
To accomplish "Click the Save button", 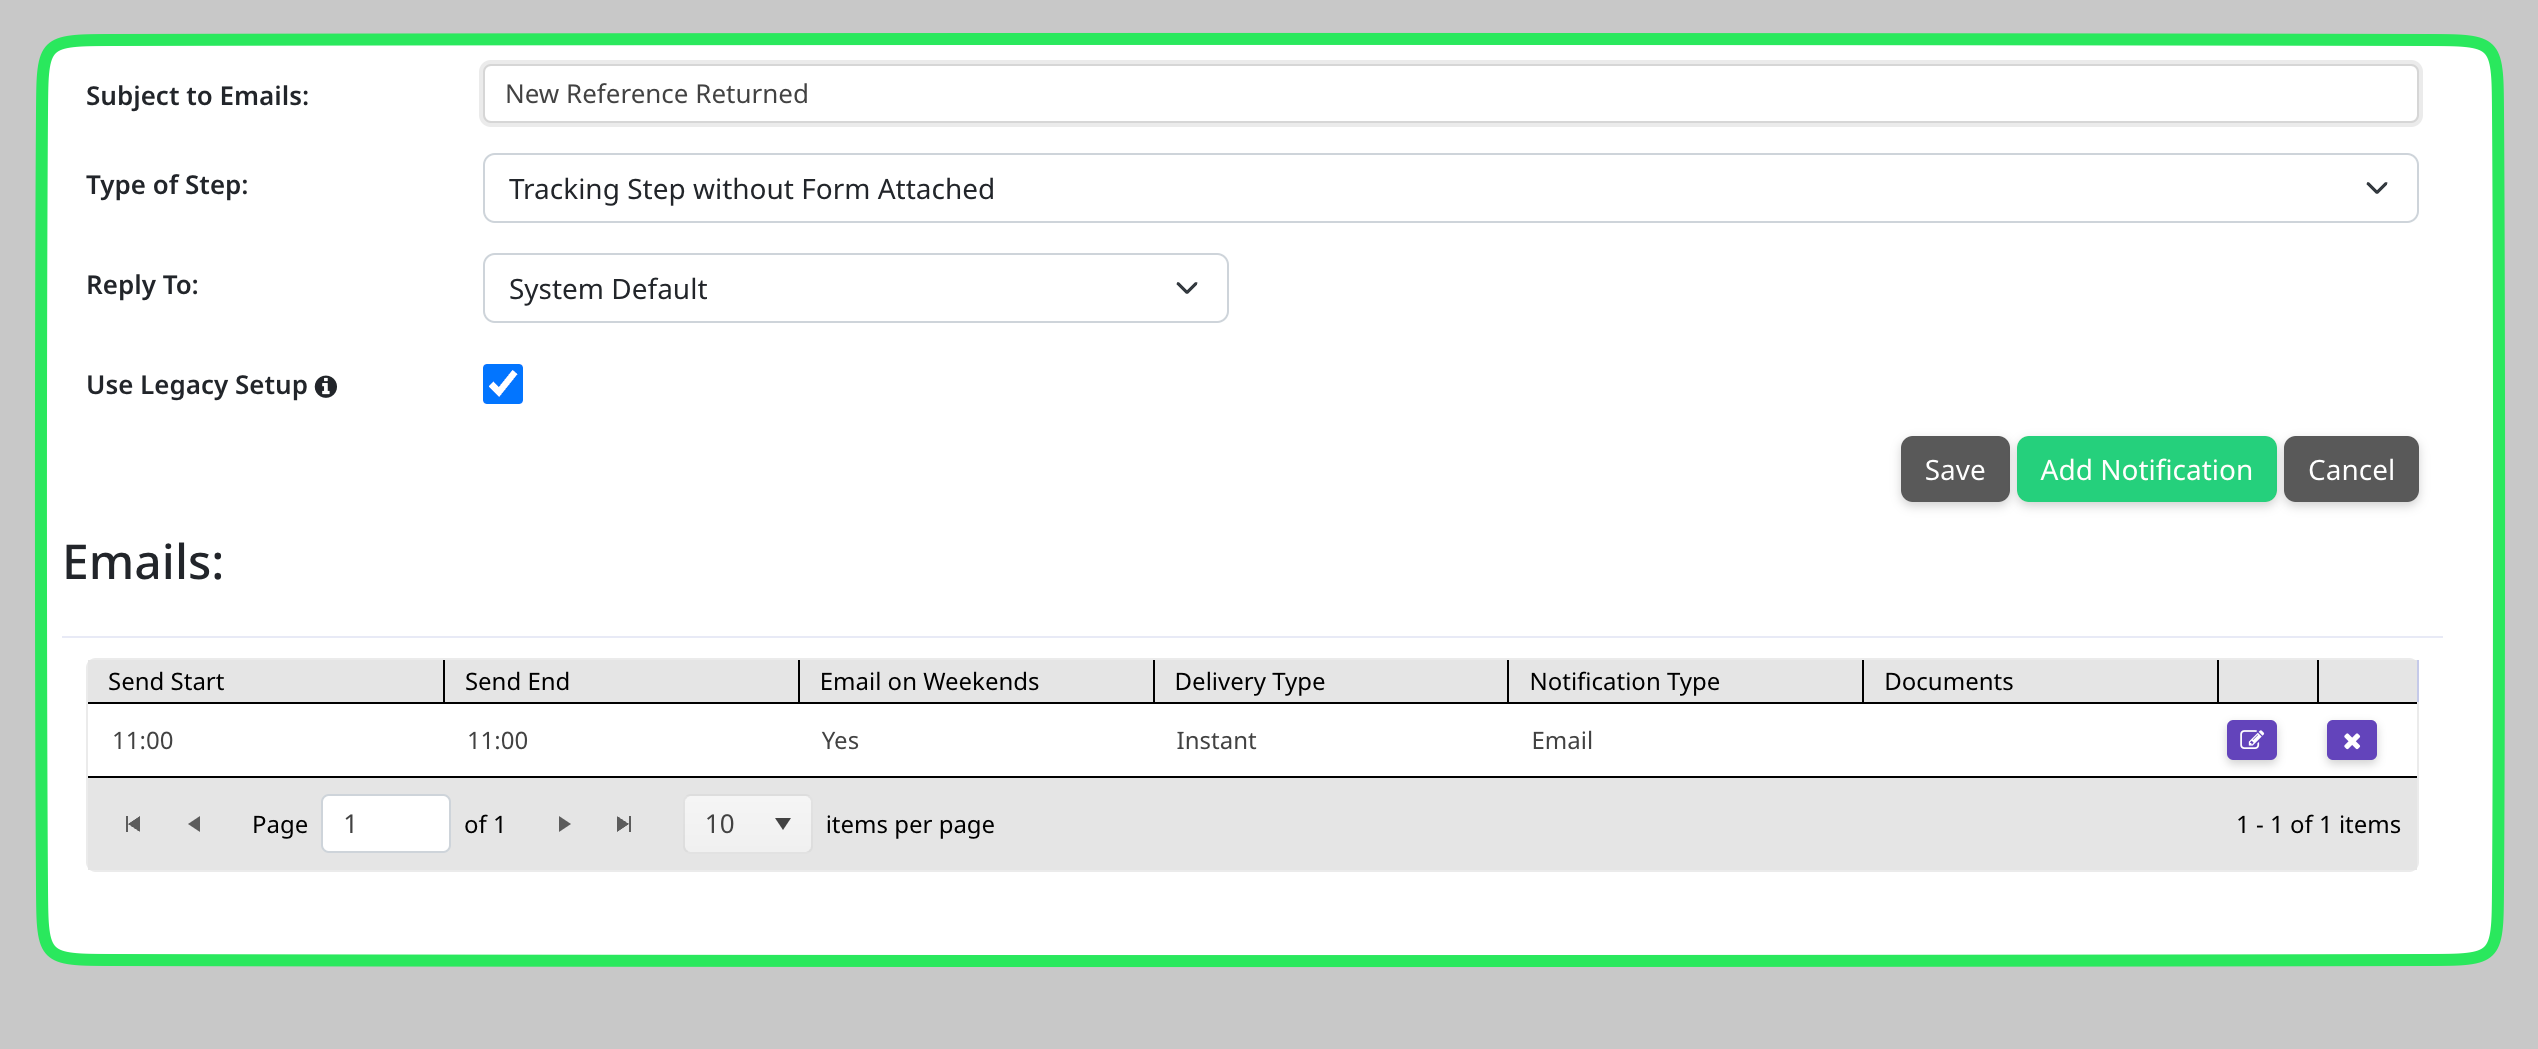I will click(x=1954, y=469).
